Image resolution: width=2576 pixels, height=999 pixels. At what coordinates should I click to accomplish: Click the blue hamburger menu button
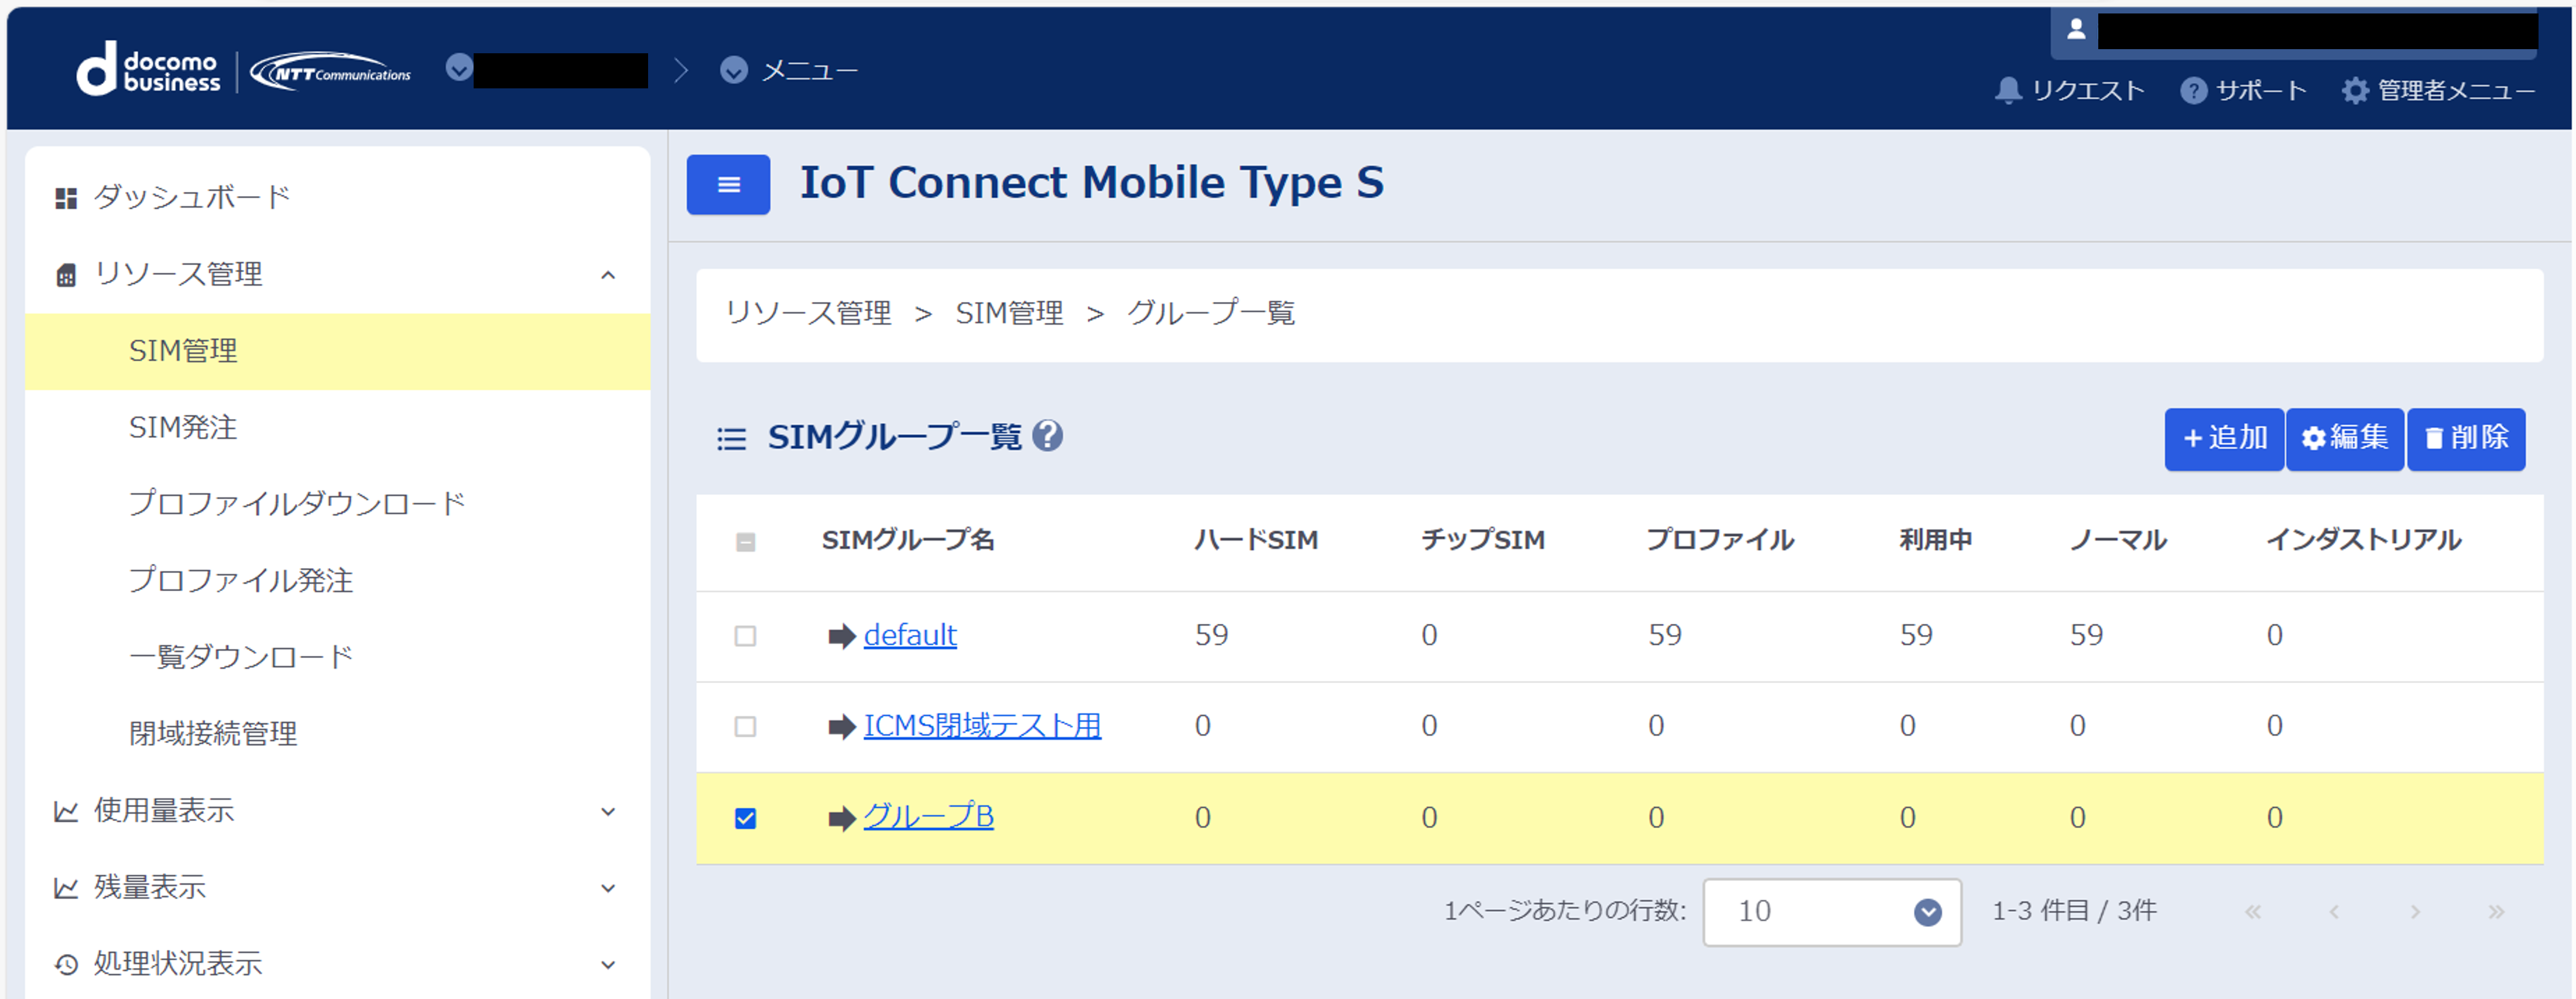pos(728,185)
